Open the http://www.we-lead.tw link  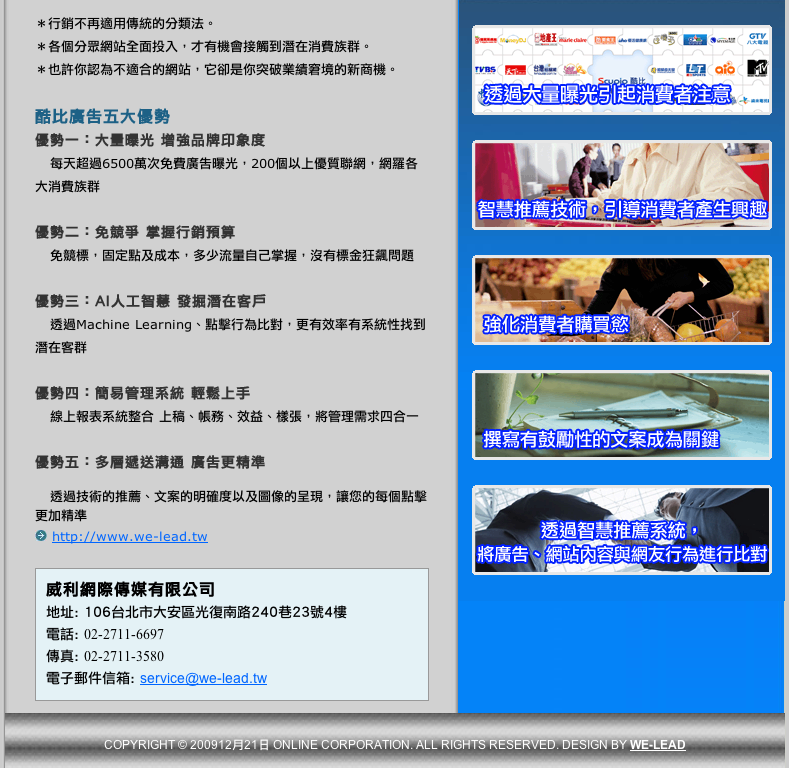click(129, 536)
